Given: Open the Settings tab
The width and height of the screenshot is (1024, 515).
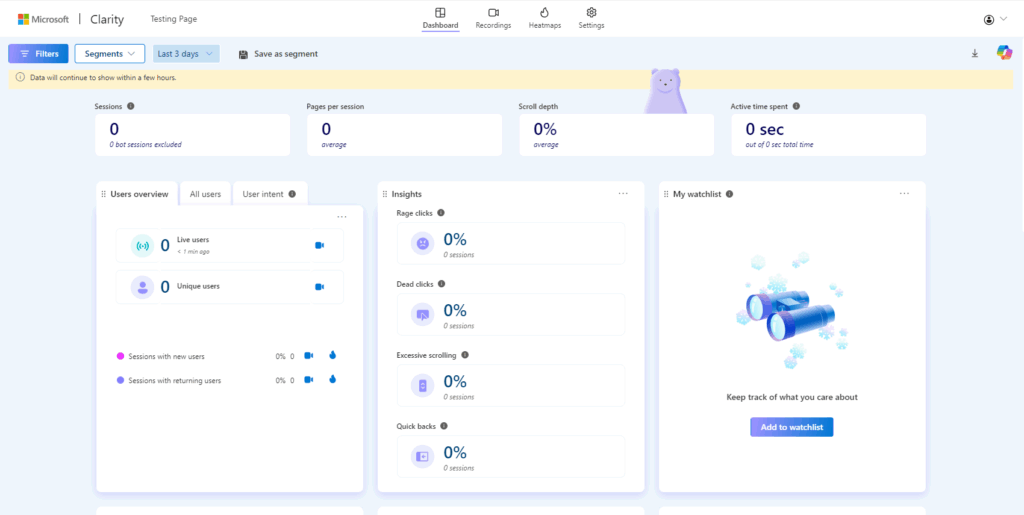Looking at the screenshot, I should [x=591, y=18].
